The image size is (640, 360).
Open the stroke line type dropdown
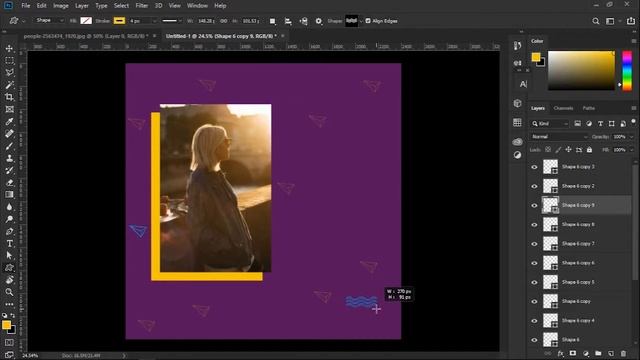171,21
